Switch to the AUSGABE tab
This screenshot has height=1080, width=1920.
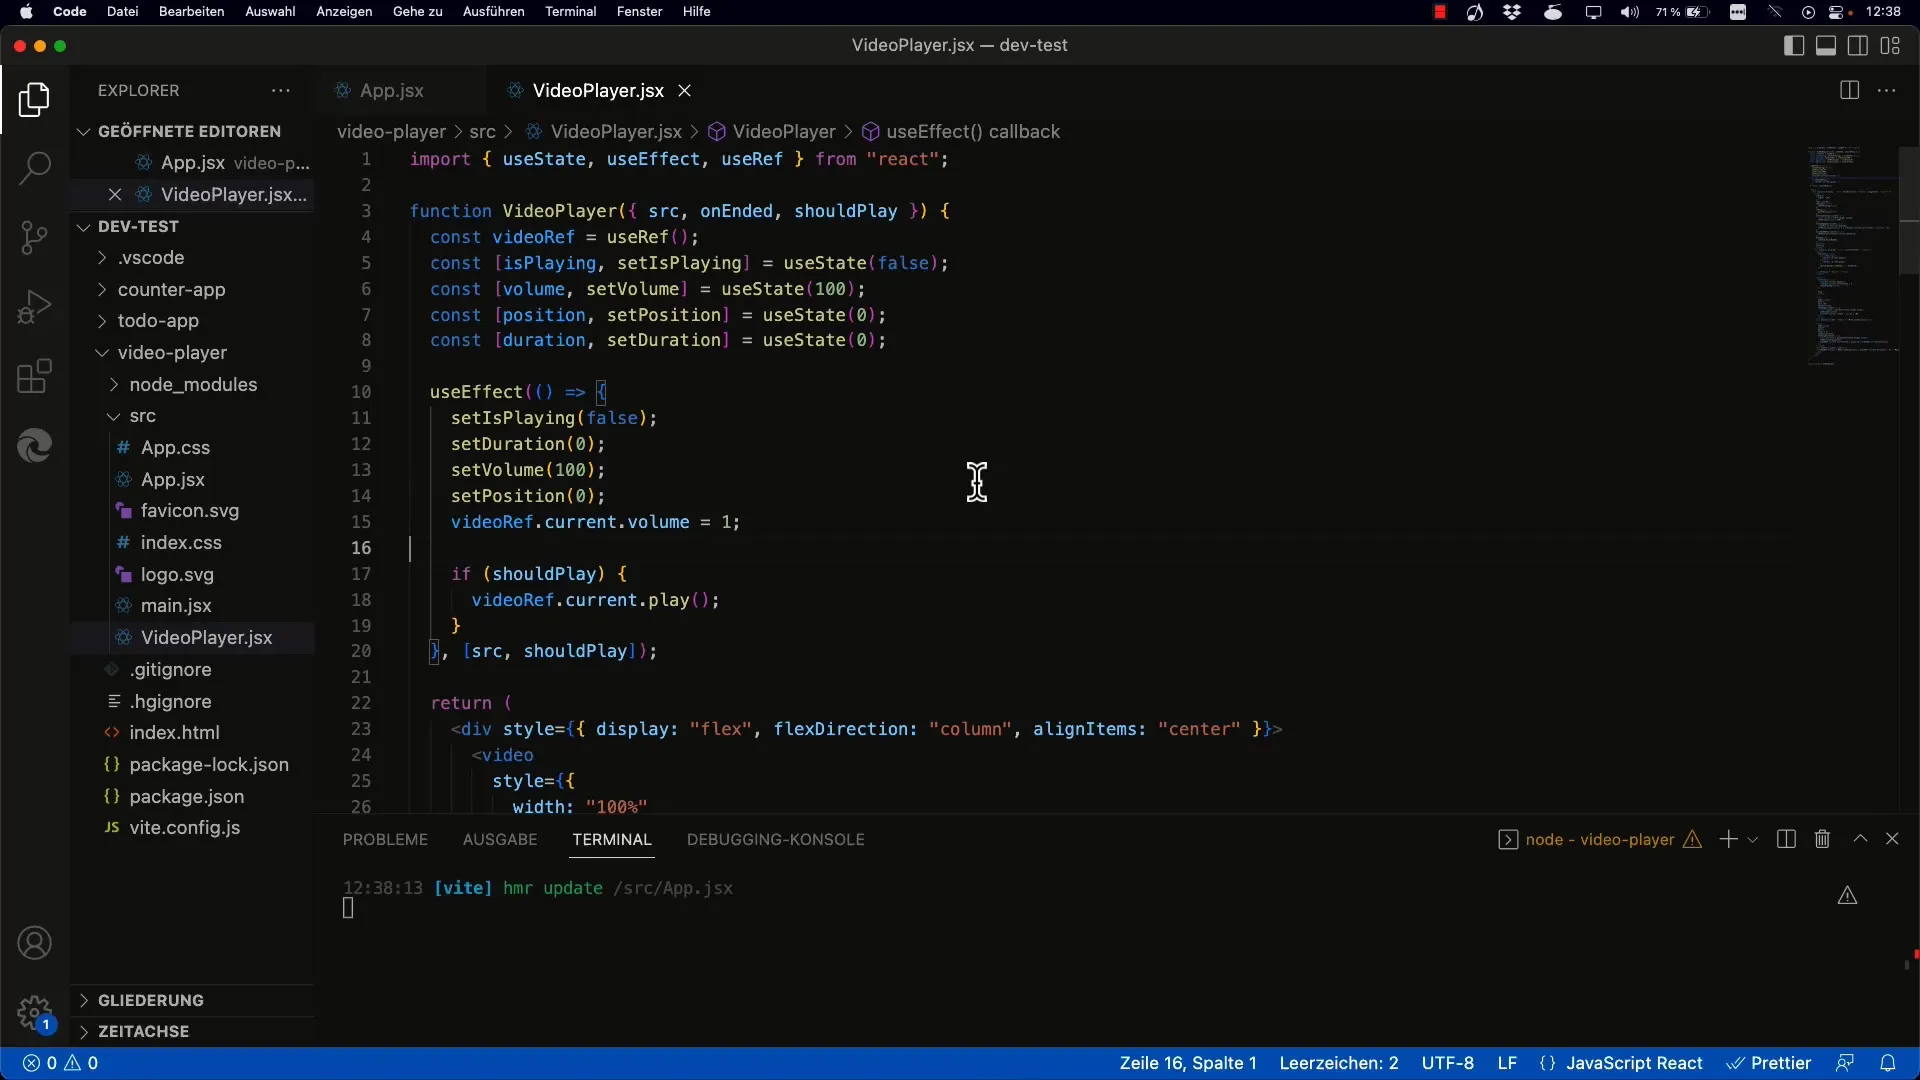click(x=500, y=839)
